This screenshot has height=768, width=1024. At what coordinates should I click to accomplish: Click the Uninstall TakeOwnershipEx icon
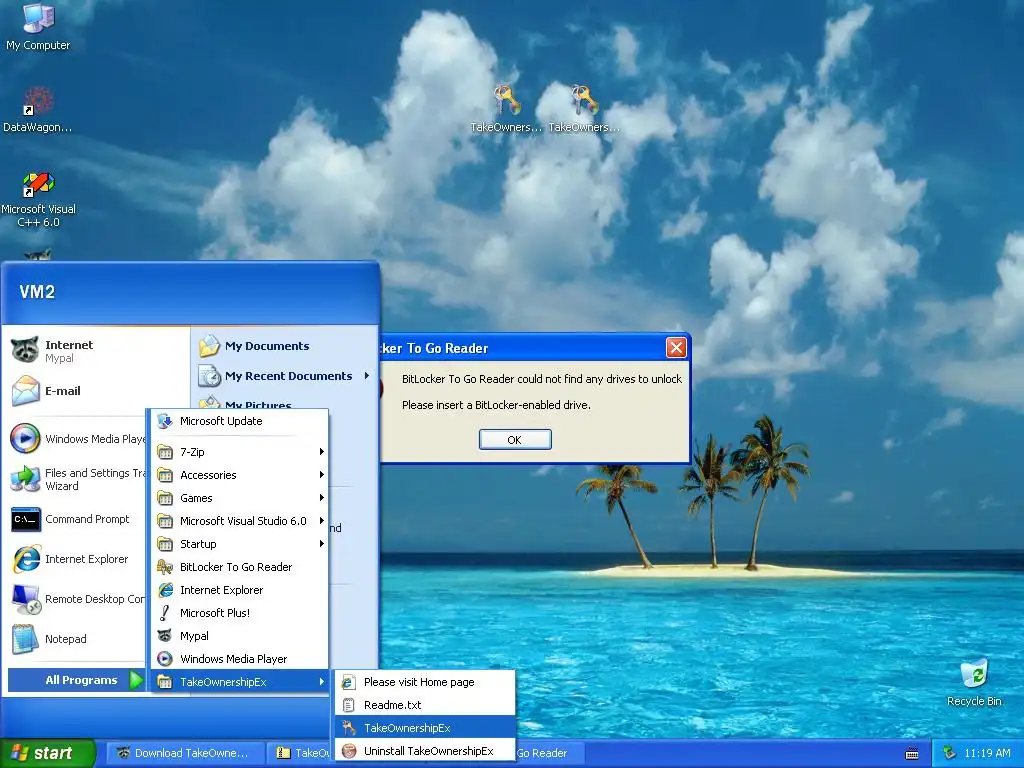coord(349,751)
